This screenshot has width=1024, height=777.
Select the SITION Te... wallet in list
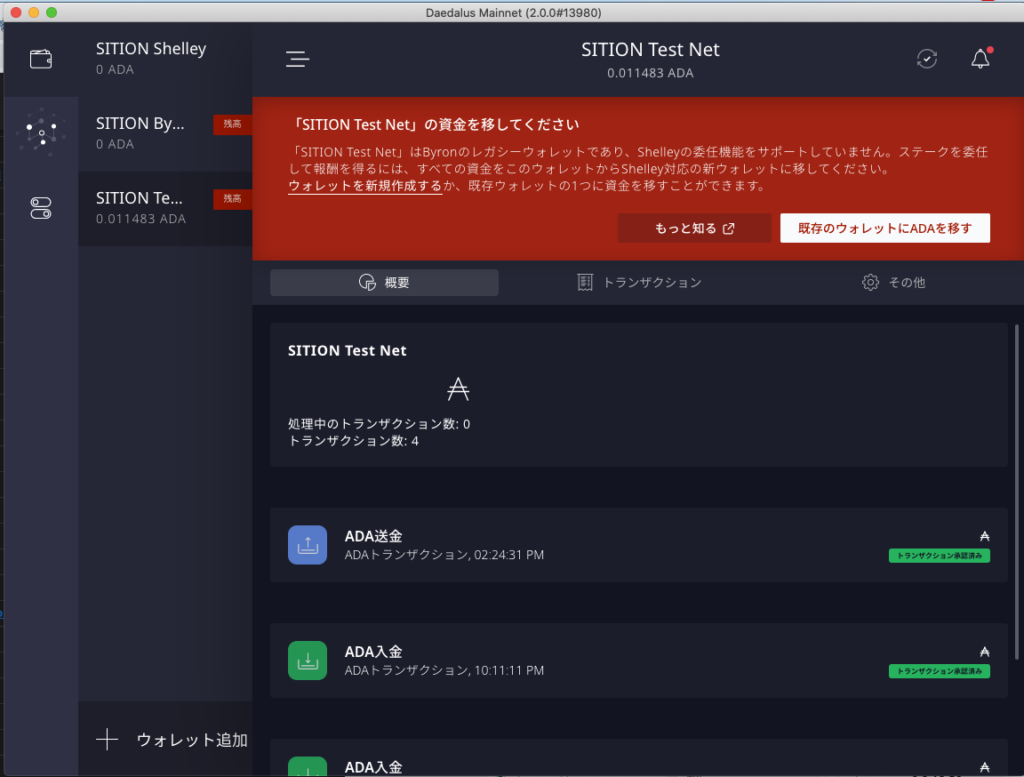165,208
